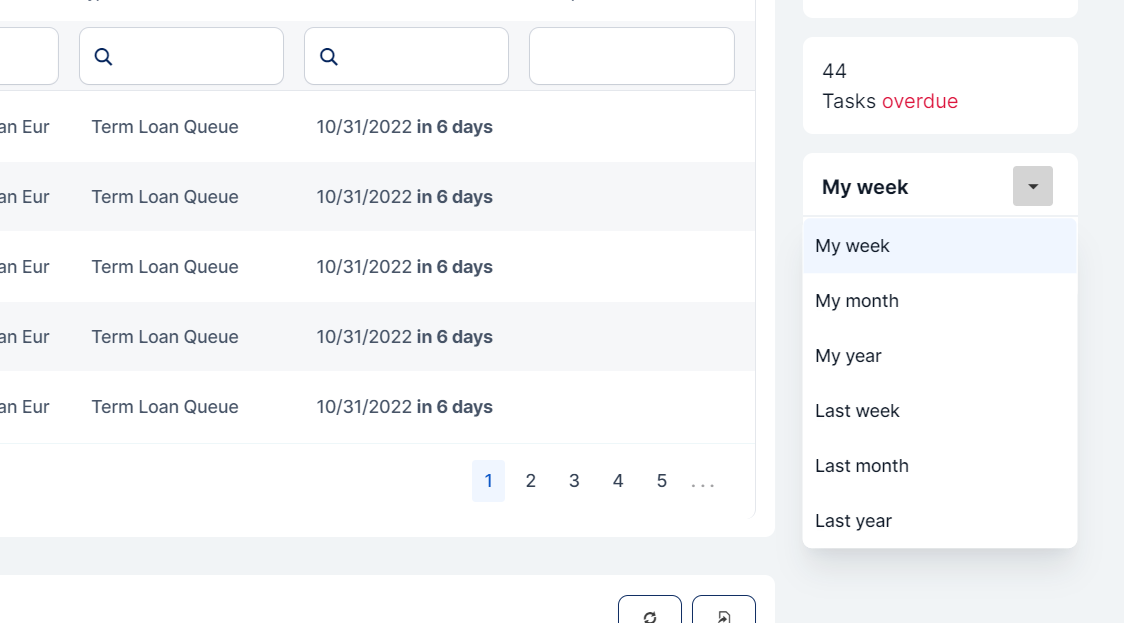Go to page 2 of the table

(x=531, y=481)
